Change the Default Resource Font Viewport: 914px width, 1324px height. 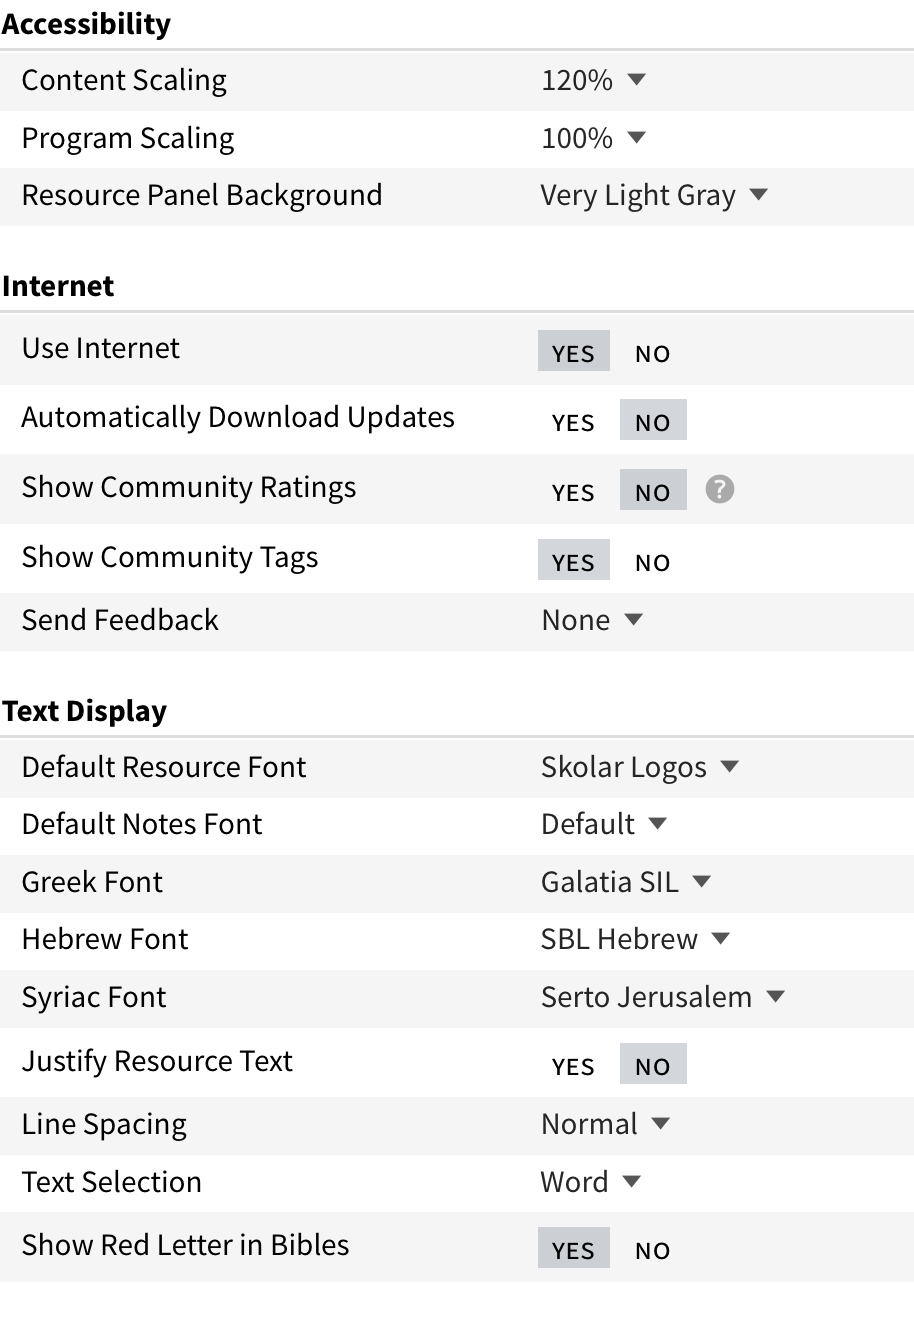[x=639, y=767]
